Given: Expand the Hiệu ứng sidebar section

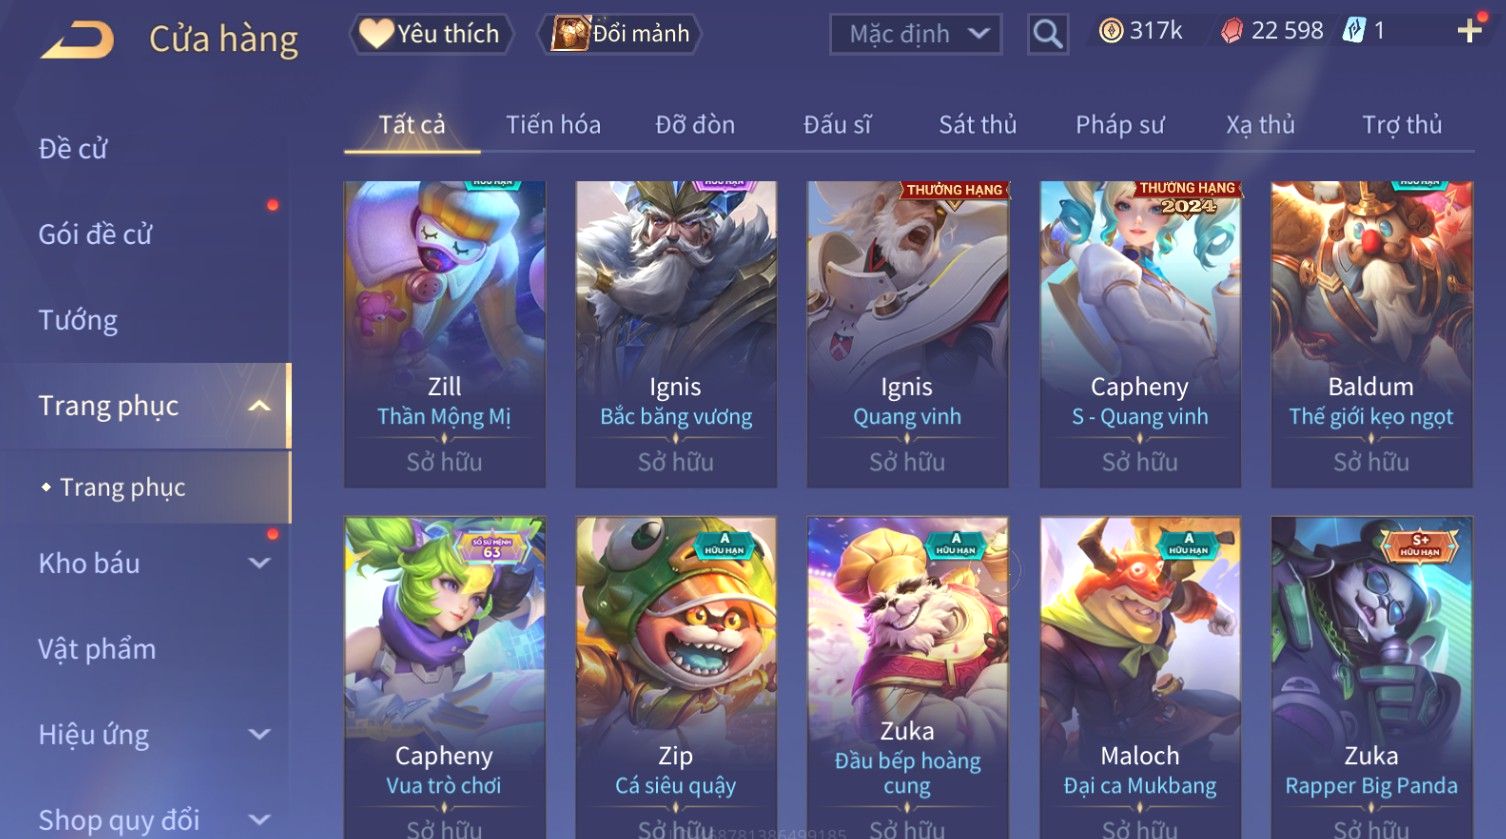Looking at the screenshot, I should click(259, 734).
